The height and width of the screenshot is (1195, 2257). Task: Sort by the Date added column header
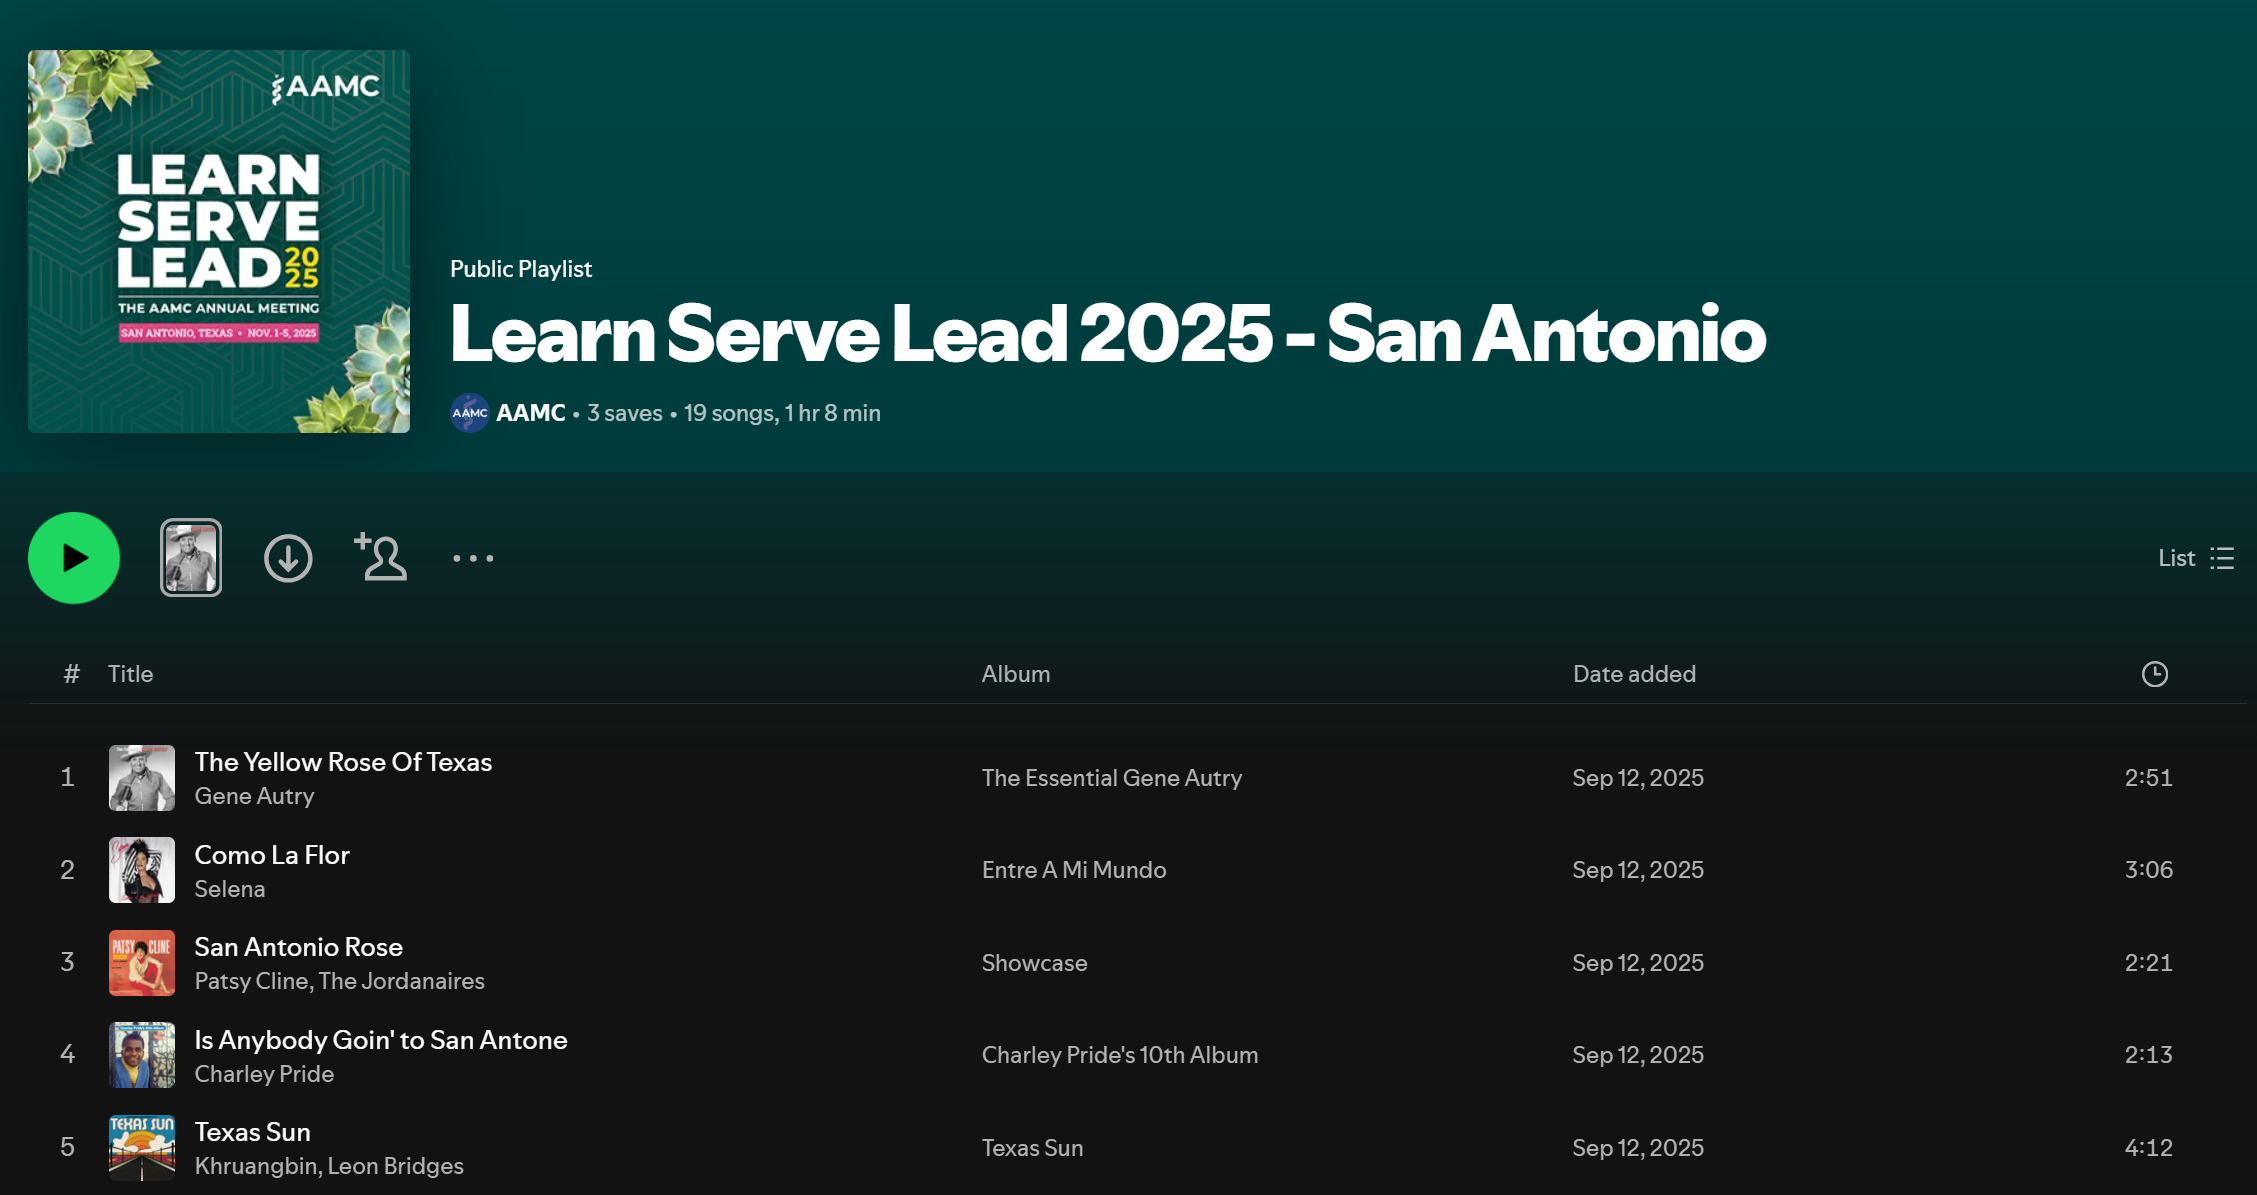(x=1633, y=674)
